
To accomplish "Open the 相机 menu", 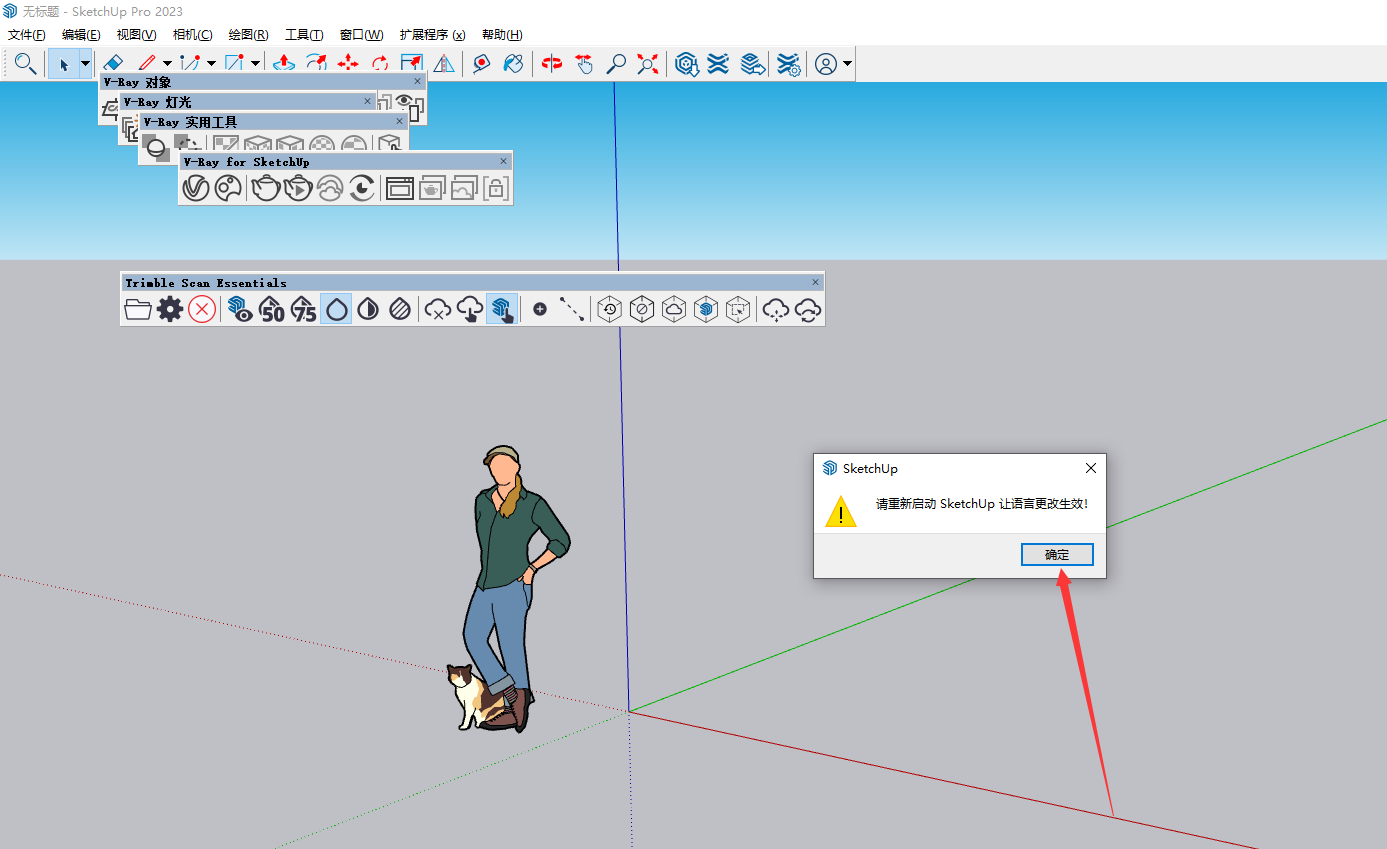I will 192,34.
